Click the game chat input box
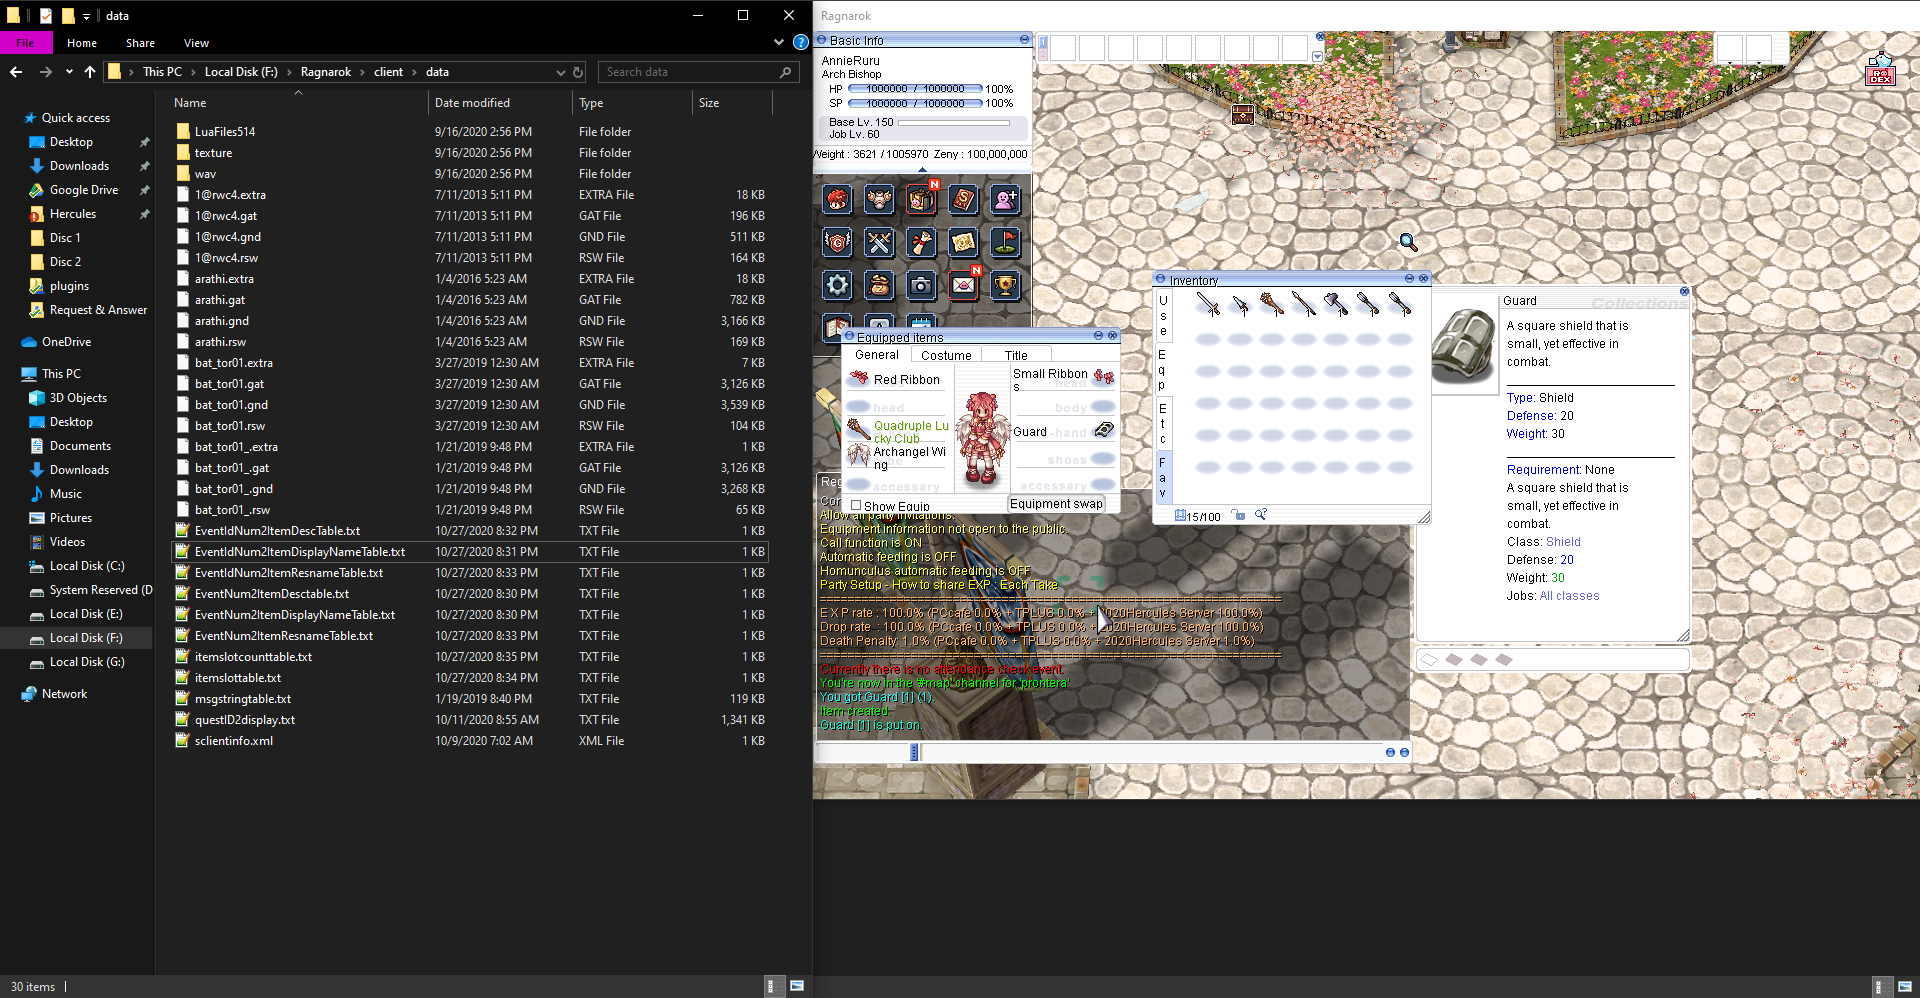The height and width of the screenshot is (998, 1920). pos(1150,752)
